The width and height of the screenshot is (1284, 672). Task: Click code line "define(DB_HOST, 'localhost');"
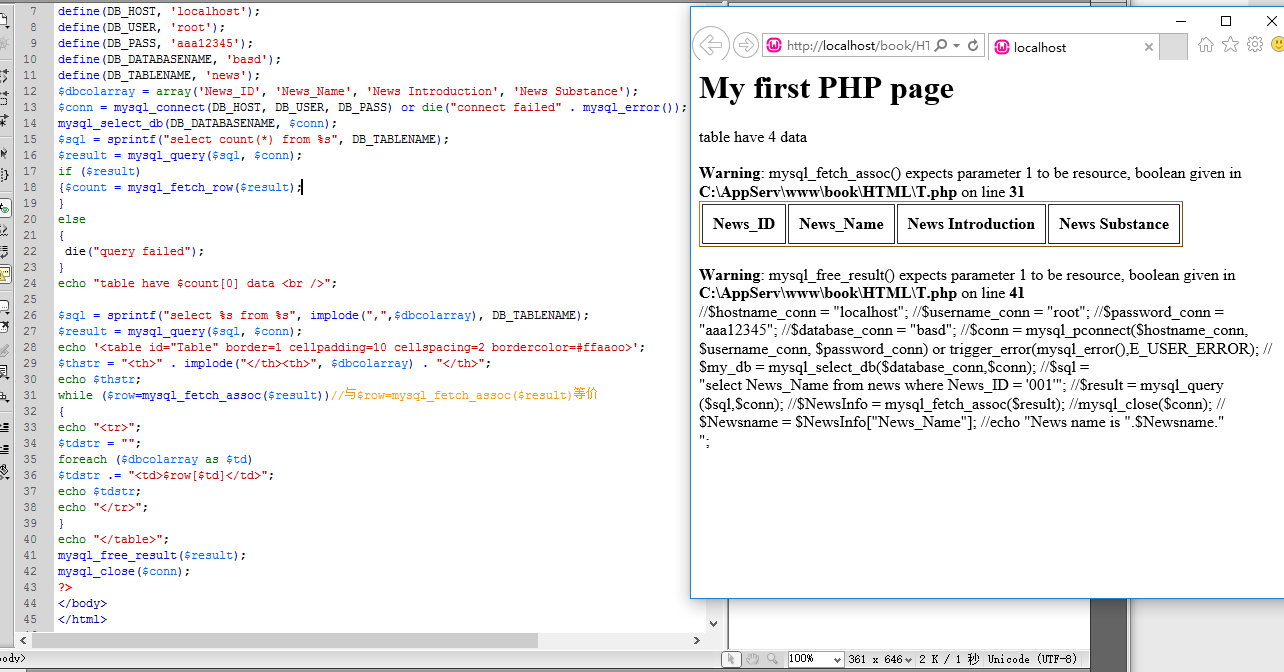click(159, 11)
